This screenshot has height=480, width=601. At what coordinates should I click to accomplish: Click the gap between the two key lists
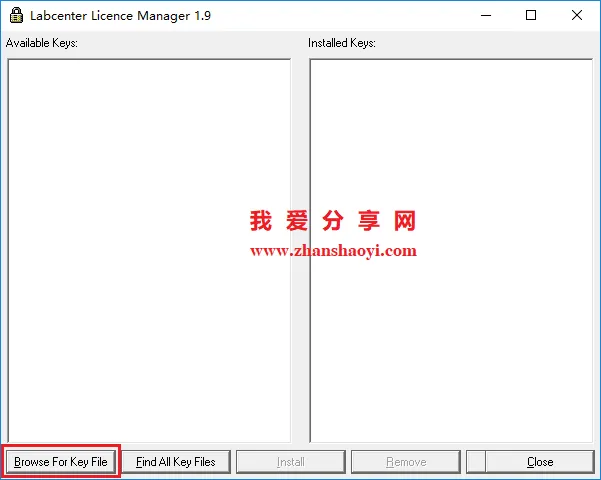click(300, 251)
